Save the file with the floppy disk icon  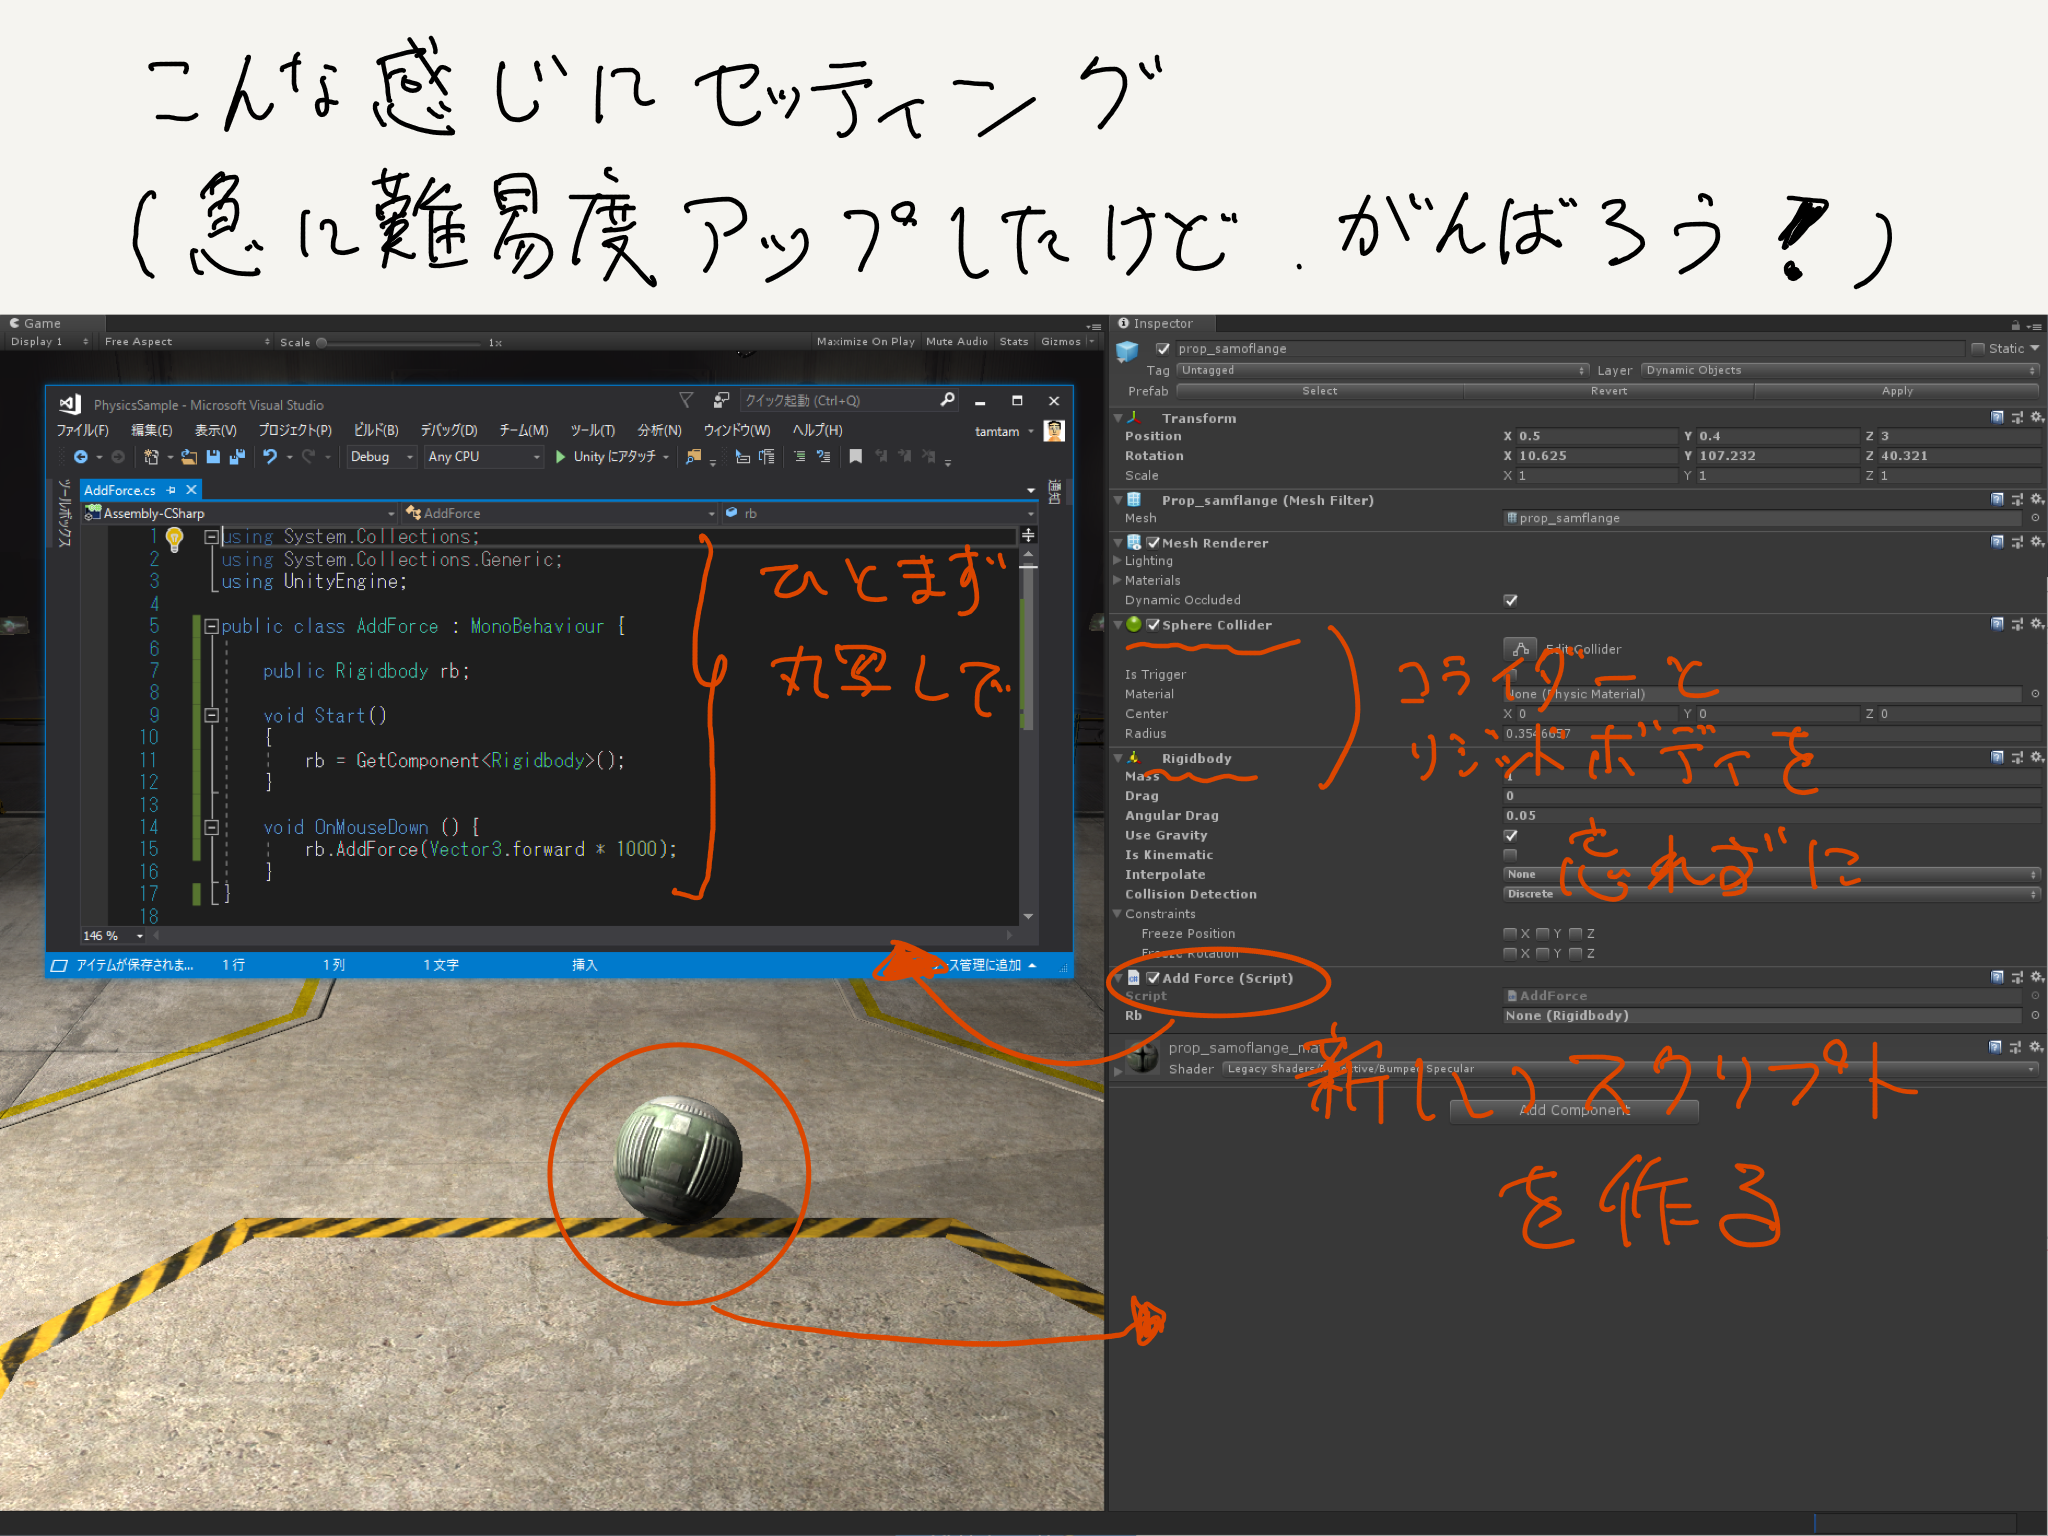213,457
